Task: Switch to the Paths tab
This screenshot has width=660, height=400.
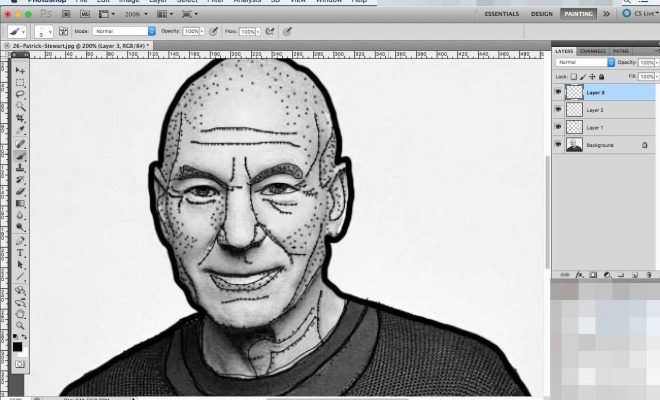Action: point(621,51)
